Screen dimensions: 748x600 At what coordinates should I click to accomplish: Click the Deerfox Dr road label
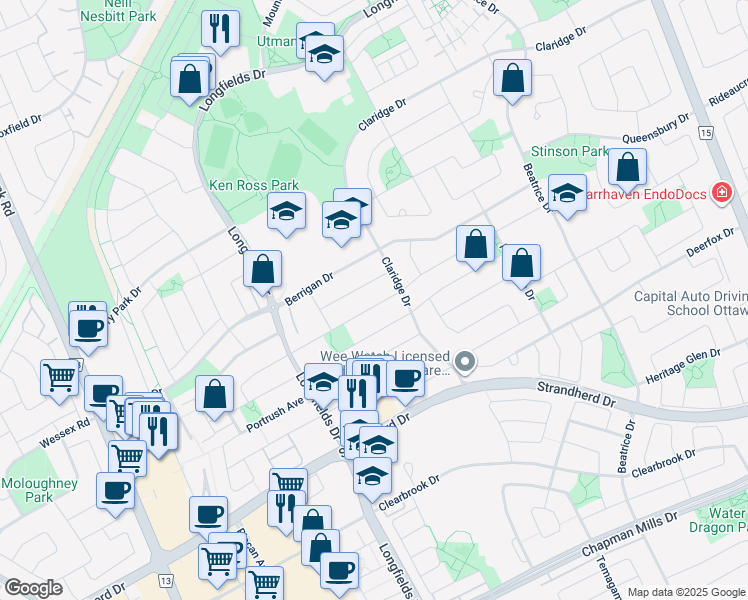click(x=710, y=243)
